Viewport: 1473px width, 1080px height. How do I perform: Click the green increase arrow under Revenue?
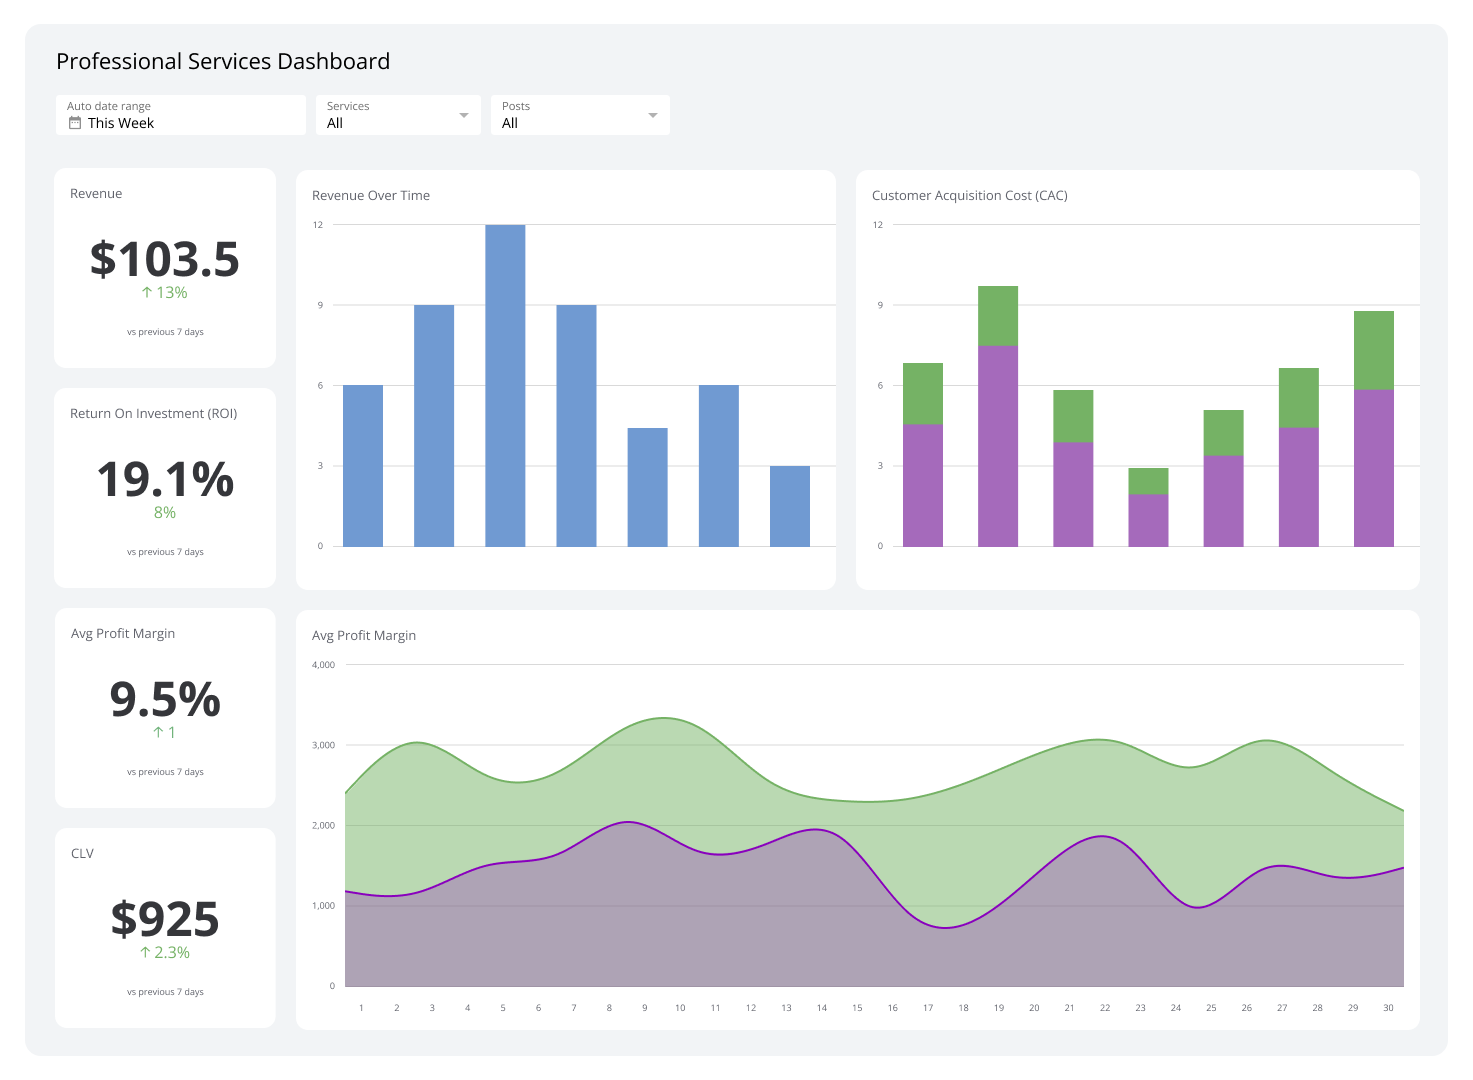point(146,292)
